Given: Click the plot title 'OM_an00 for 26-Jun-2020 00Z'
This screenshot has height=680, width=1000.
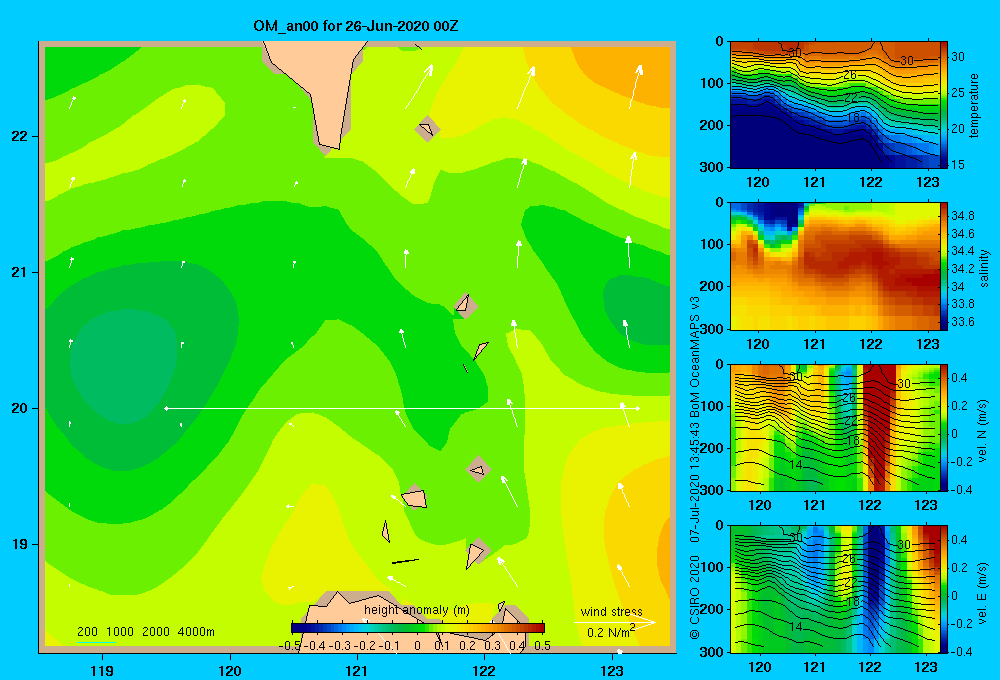Looking at the screenshot, I should (356, 26).
